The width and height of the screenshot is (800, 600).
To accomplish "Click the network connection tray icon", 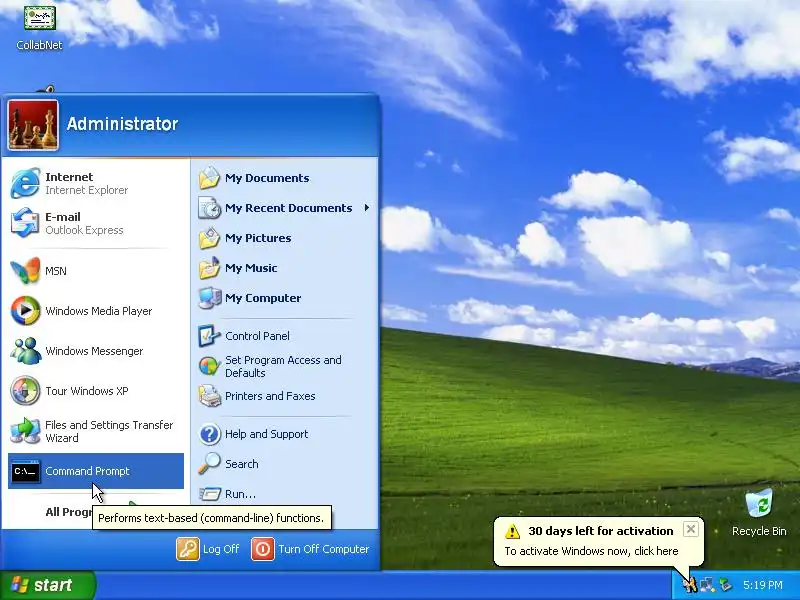I will tap(707, 585).
